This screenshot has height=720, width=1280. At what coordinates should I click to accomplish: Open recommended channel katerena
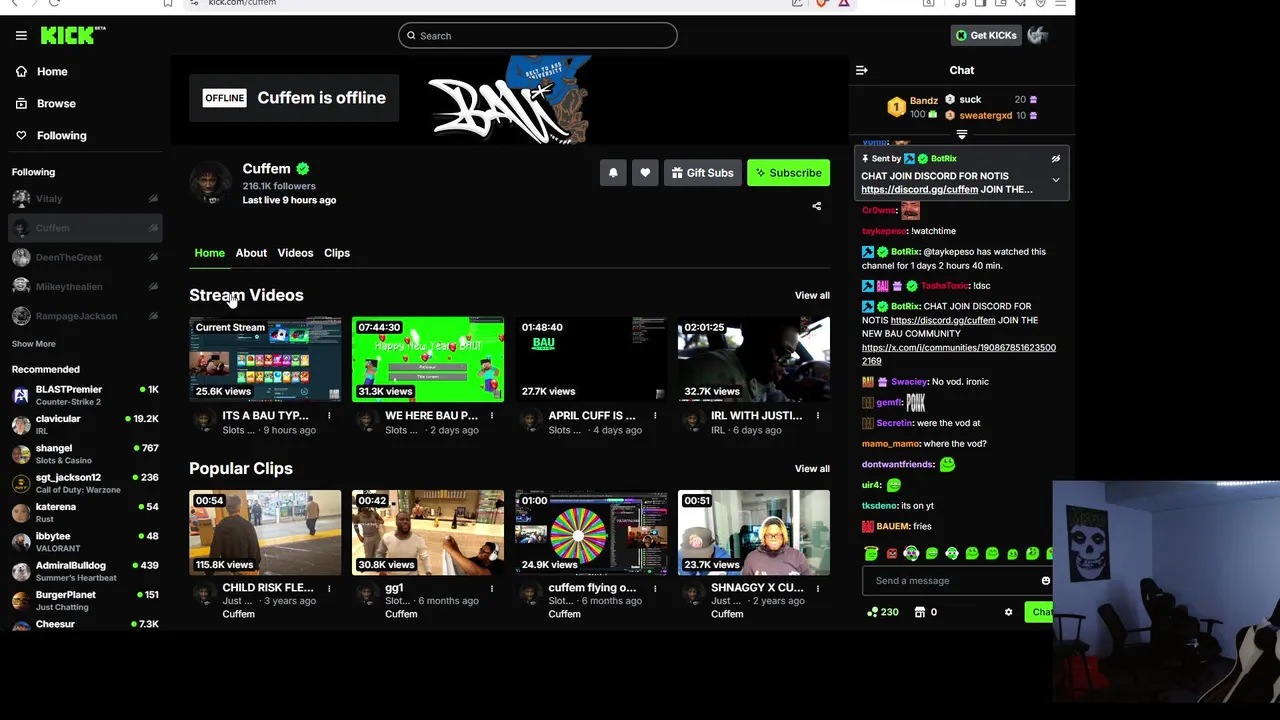point(84,512)
